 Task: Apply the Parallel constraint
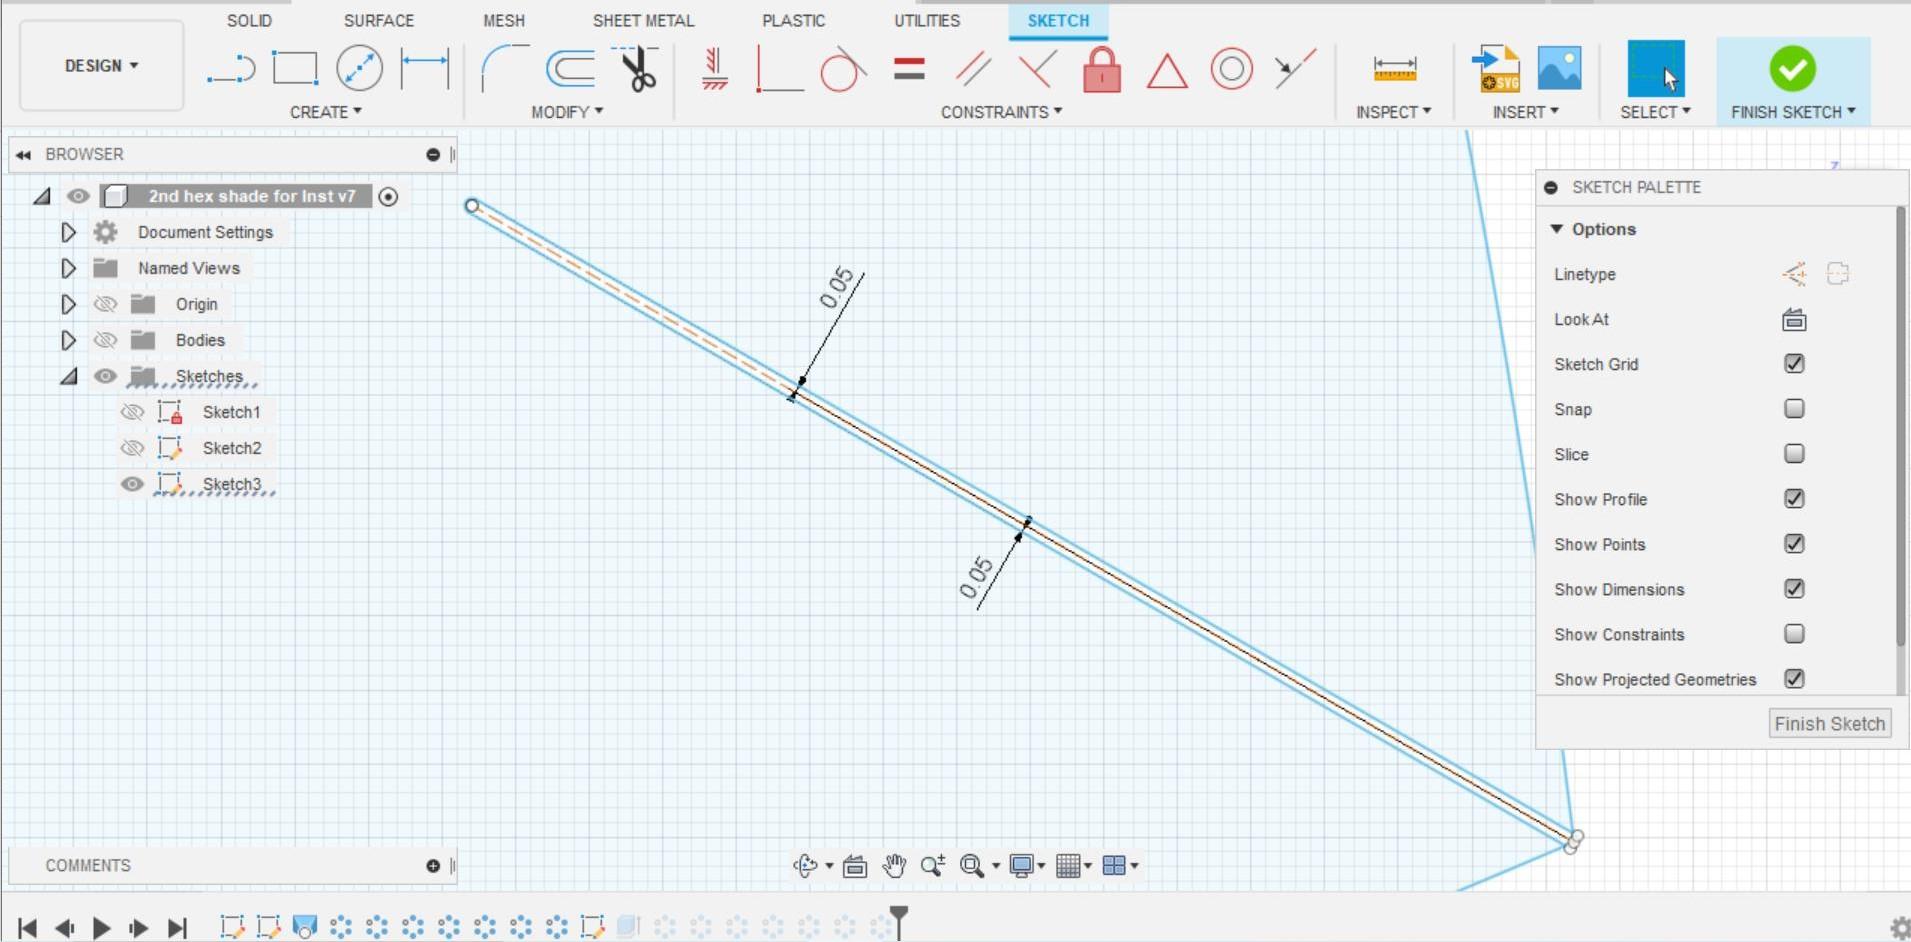[x=973, y=69]
